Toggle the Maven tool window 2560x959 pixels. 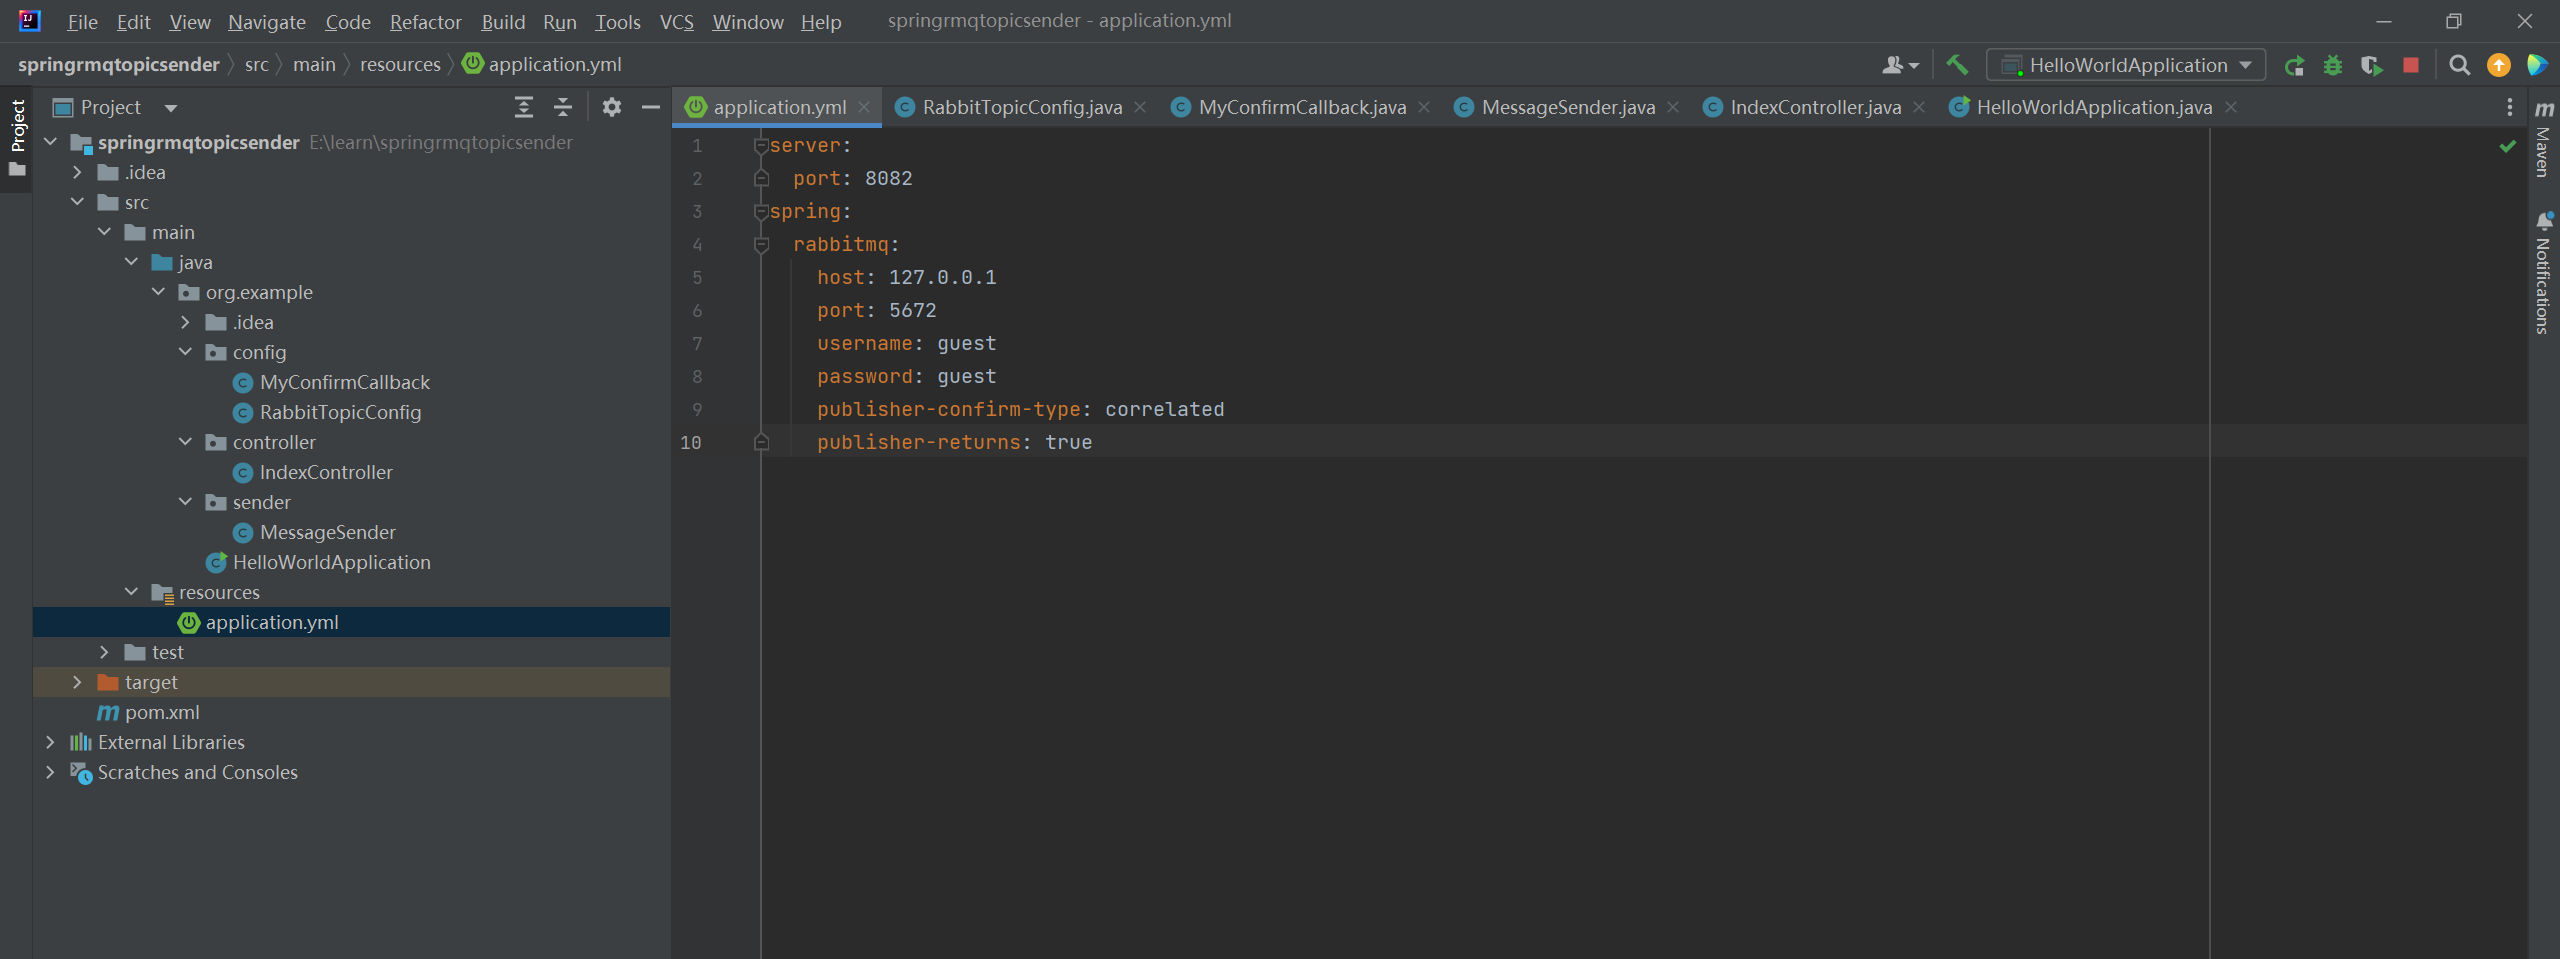tap(2544, 138)
